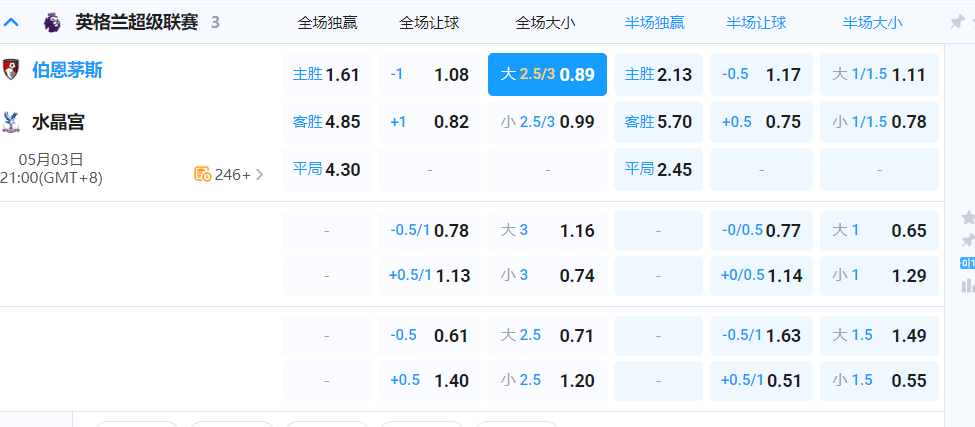The width and height of the screenshot is (975, 427).
Task: Select the 全场让球 column header
Action: [429, 24]
